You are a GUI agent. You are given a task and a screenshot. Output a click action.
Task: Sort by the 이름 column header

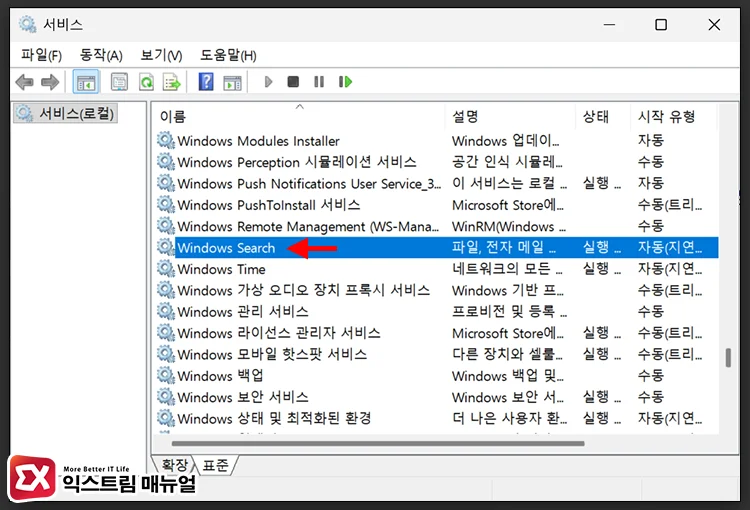pyautogui.click(x=299, y=116)
